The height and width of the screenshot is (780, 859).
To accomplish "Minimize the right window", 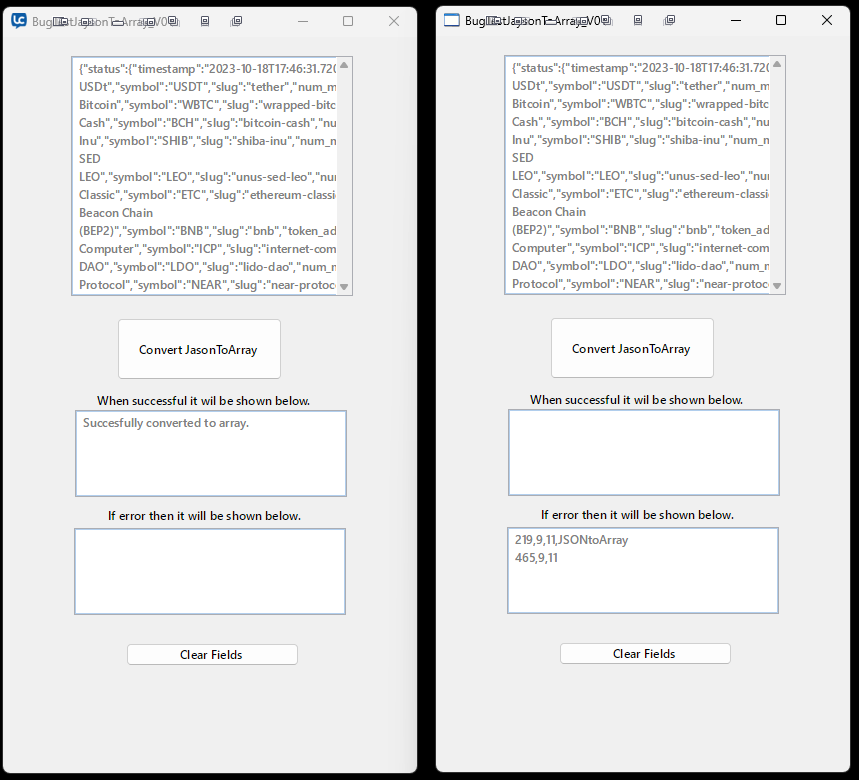I will pos(736,20).
